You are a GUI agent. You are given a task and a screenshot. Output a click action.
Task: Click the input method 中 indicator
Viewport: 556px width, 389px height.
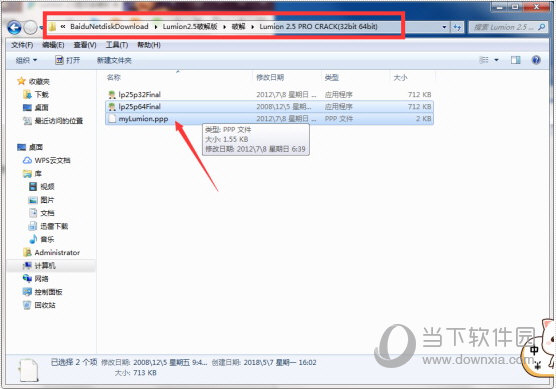tap(534, 350)
